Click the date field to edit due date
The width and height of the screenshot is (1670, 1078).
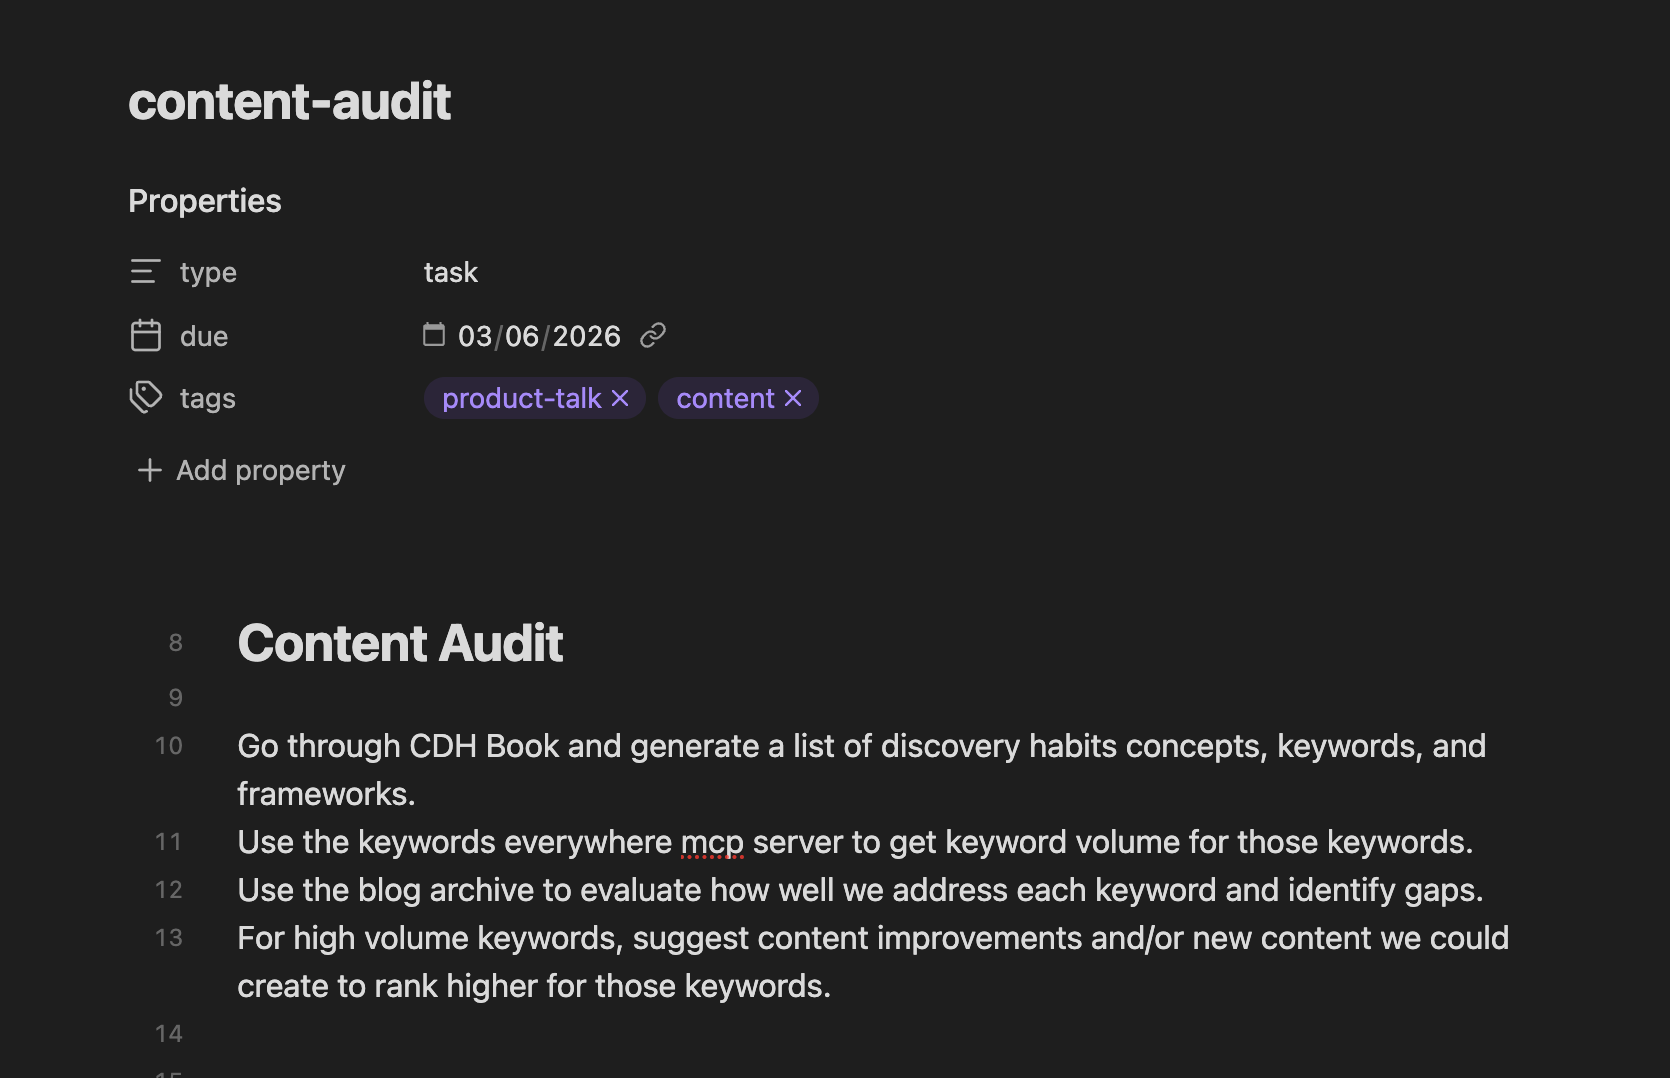[538, 335]
